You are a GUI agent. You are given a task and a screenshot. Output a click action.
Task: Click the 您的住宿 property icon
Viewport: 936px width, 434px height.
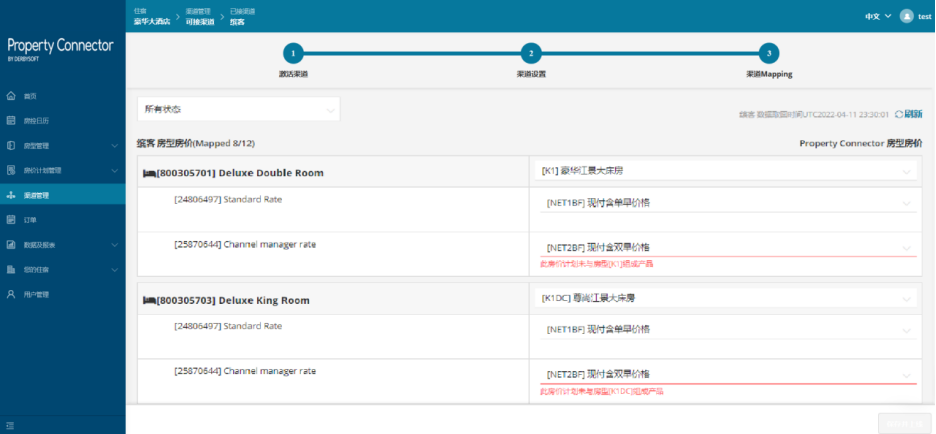pyautogui.click(x=11, y=270)
